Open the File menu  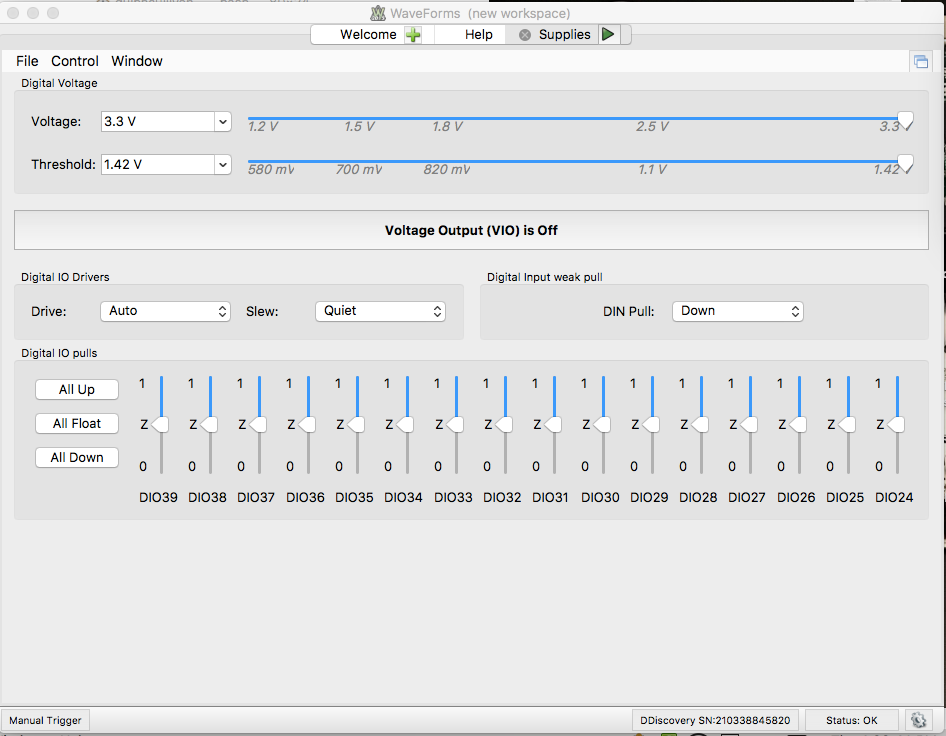tap(27, 61)
